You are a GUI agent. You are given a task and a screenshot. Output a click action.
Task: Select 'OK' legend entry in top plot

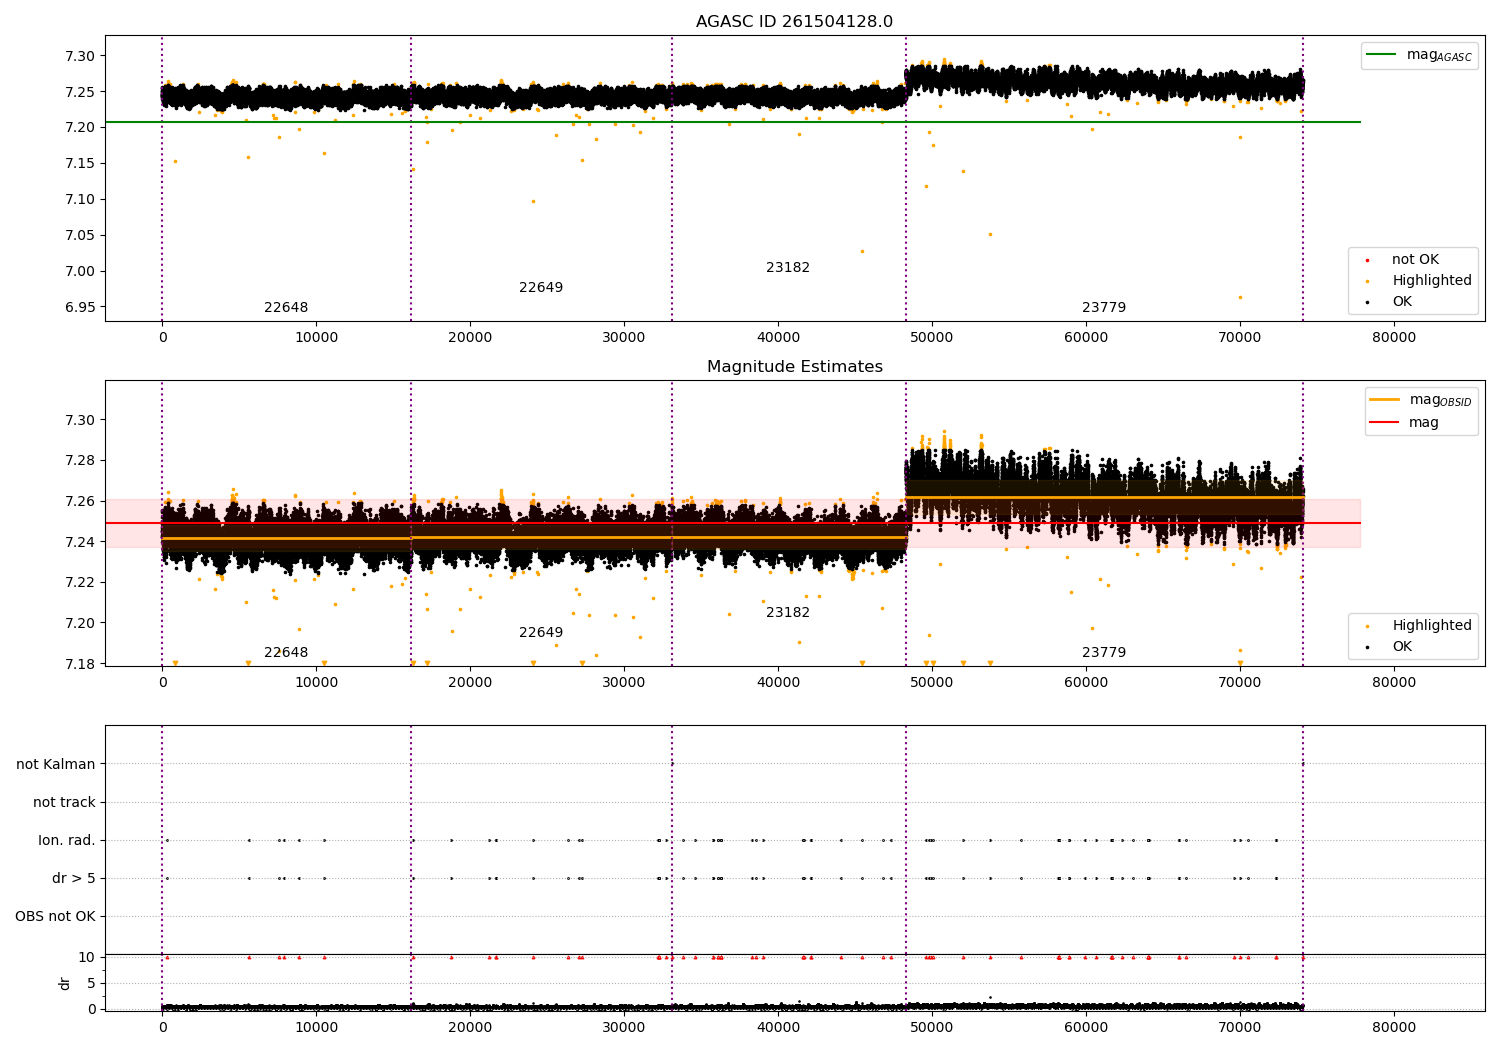click(1402, 302)
